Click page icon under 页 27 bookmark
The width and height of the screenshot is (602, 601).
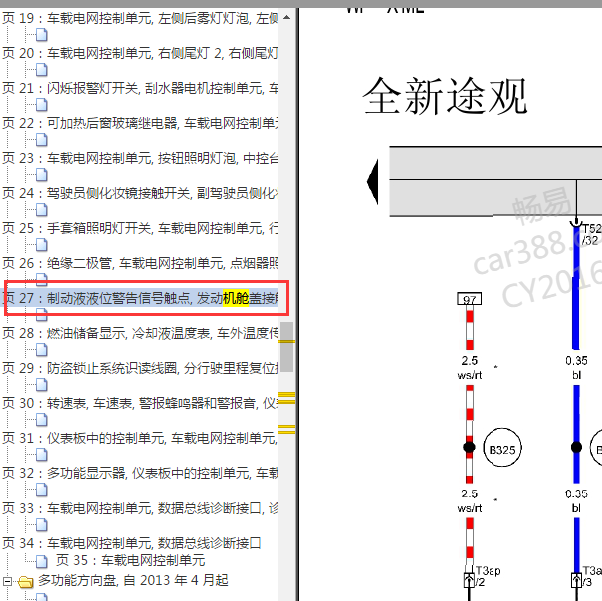[x=41, y=315]
